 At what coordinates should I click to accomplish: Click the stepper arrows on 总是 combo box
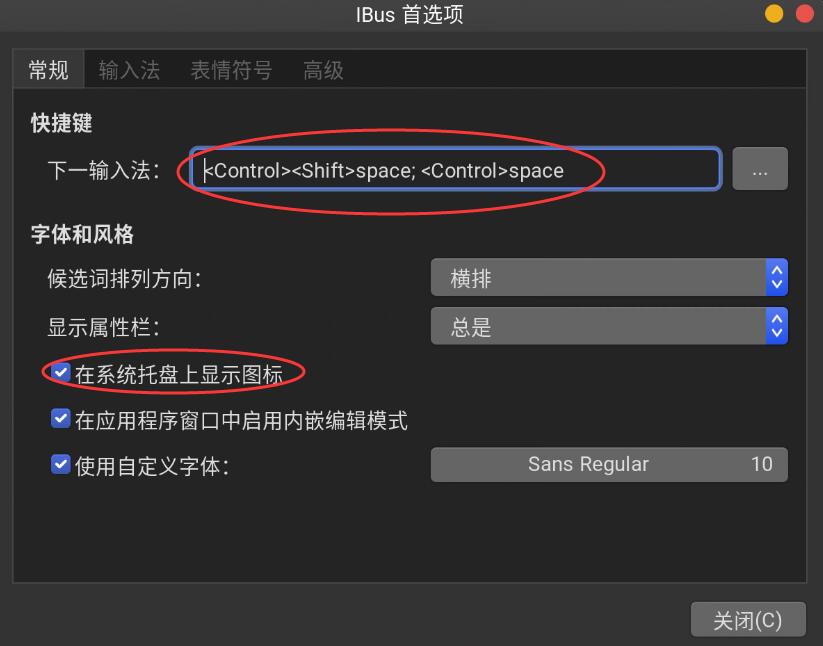pos(777,326)
